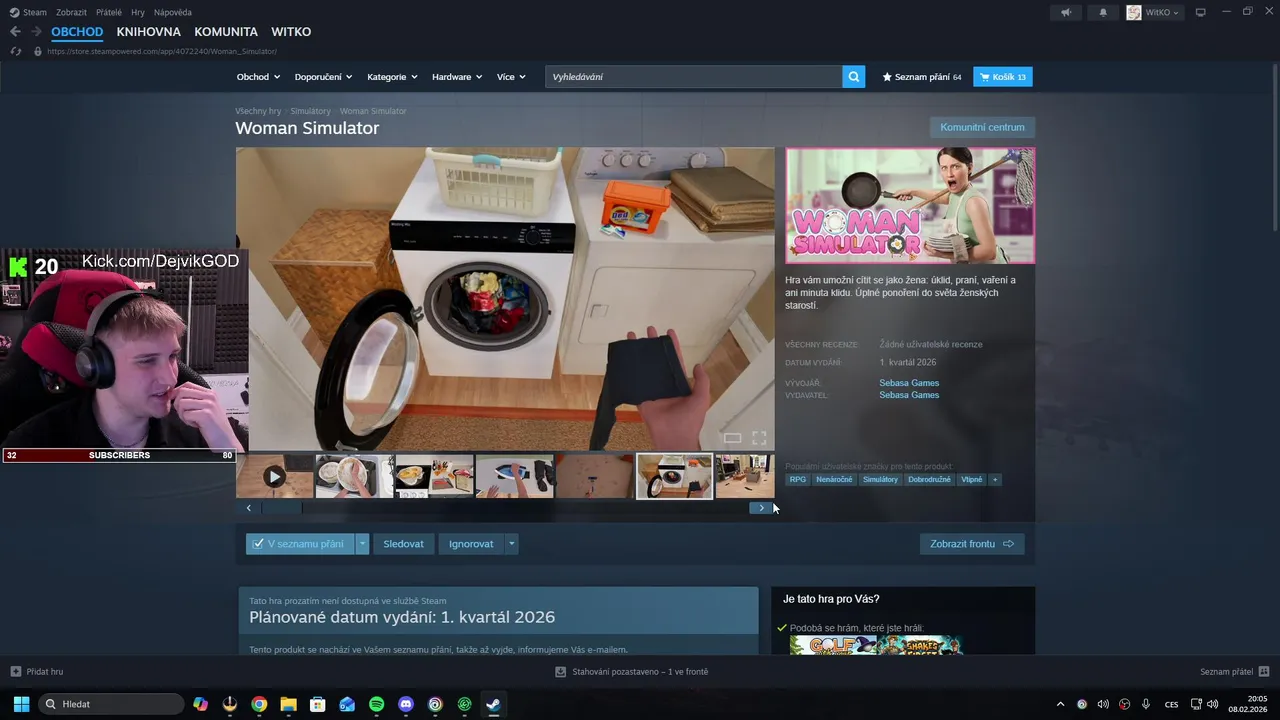
Task: Switch to the OBCHOD tab
Action: tap(77, 32)
